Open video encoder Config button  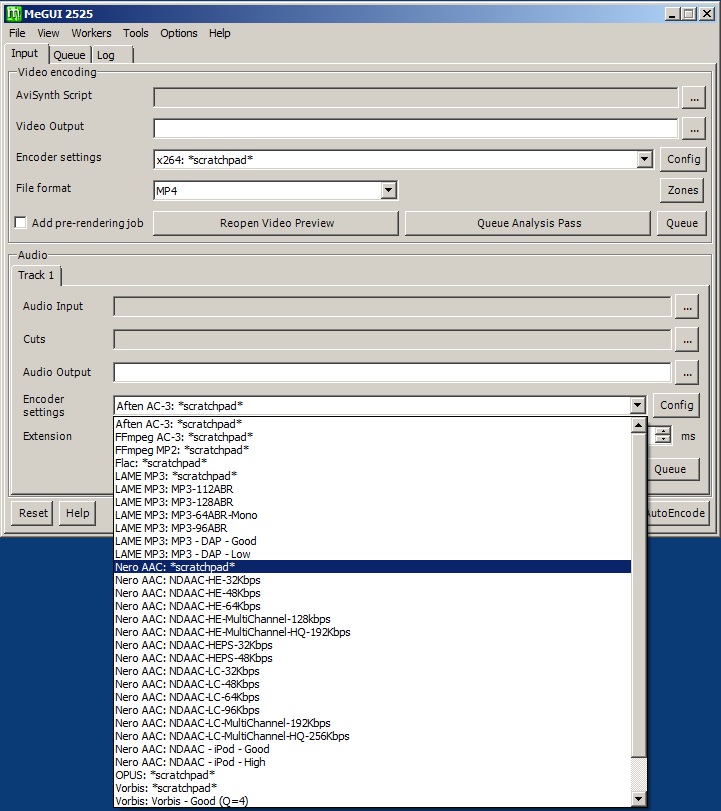(683, 159)
